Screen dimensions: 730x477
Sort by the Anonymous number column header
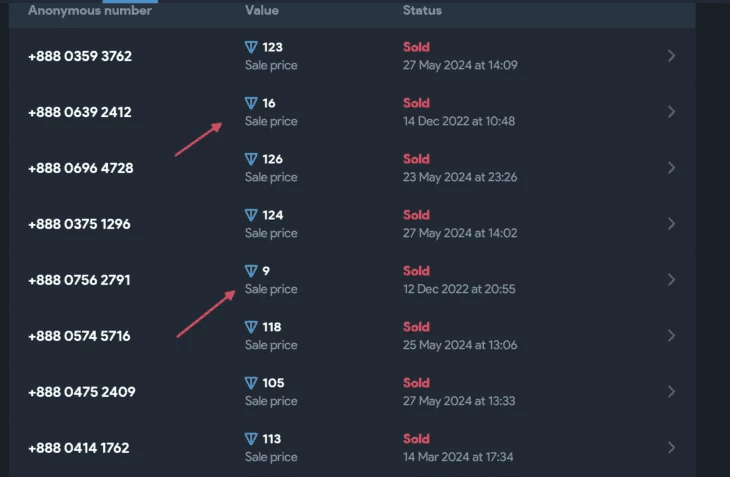(x=90, y=10)
